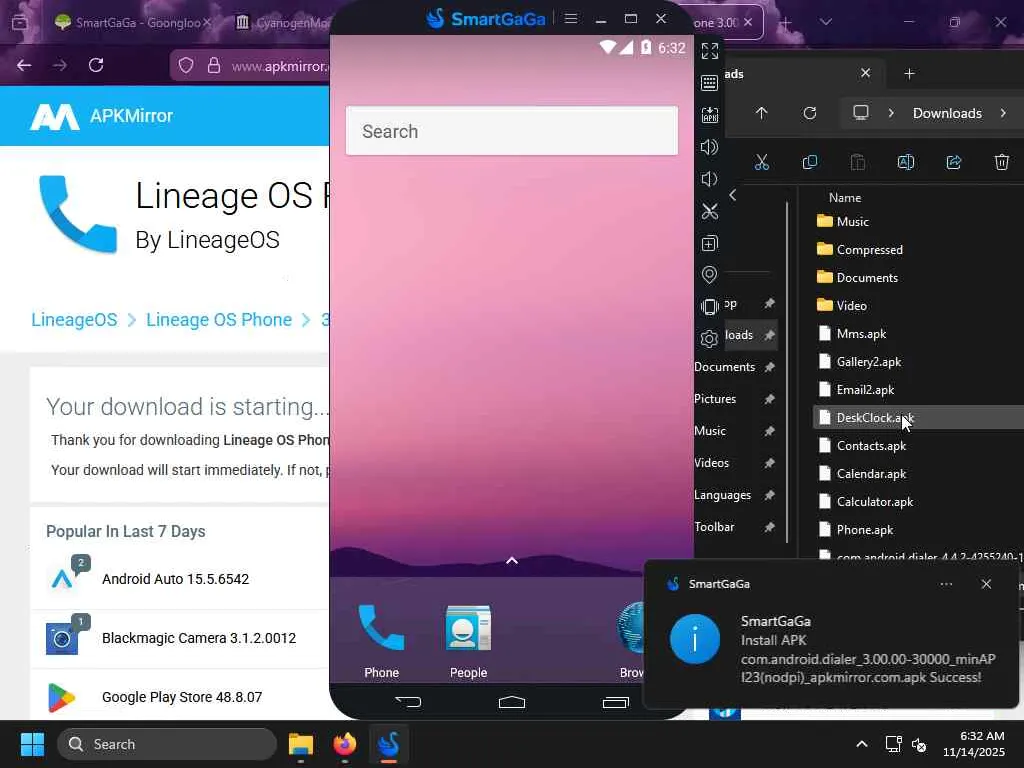
Task: Open new tab in File Explorer
Action: coord(909,74)
